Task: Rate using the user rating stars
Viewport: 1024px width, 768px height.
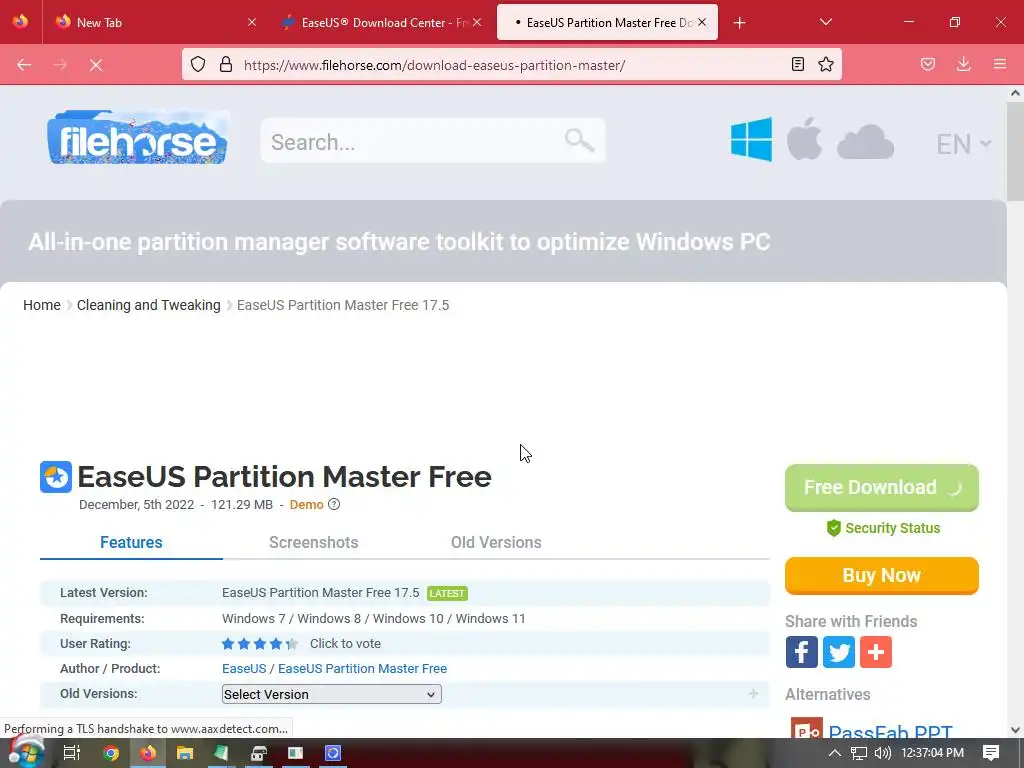Action: pos(260,644)
